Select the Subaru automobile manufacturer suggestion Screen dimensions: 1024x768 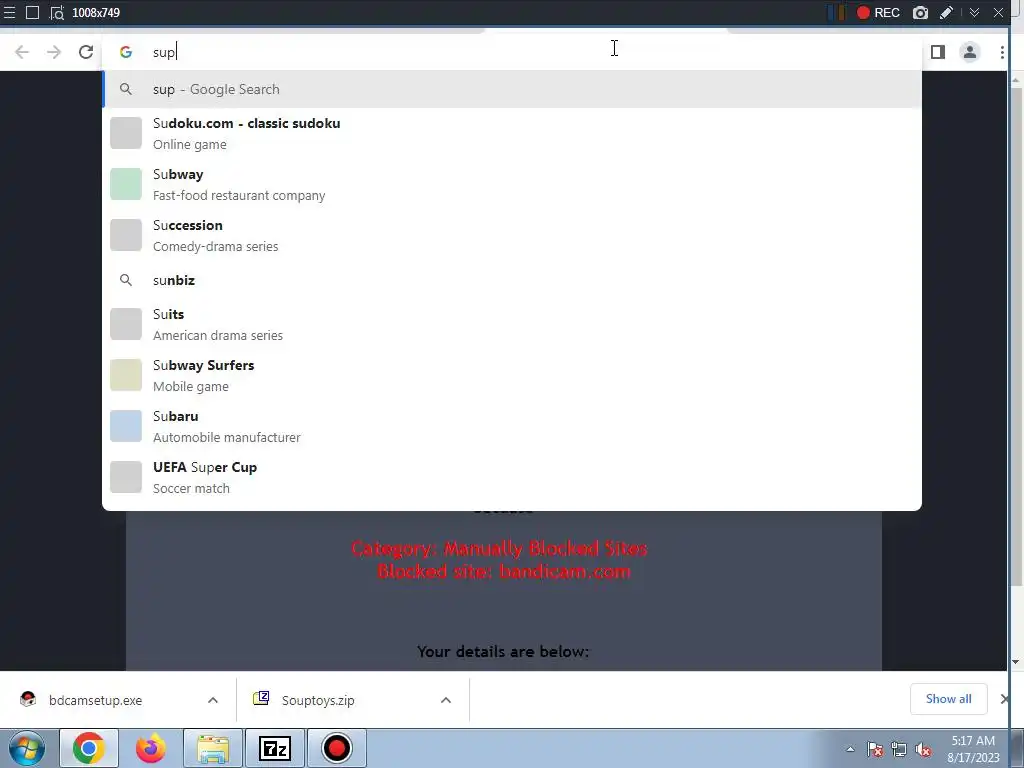point(512,426)
